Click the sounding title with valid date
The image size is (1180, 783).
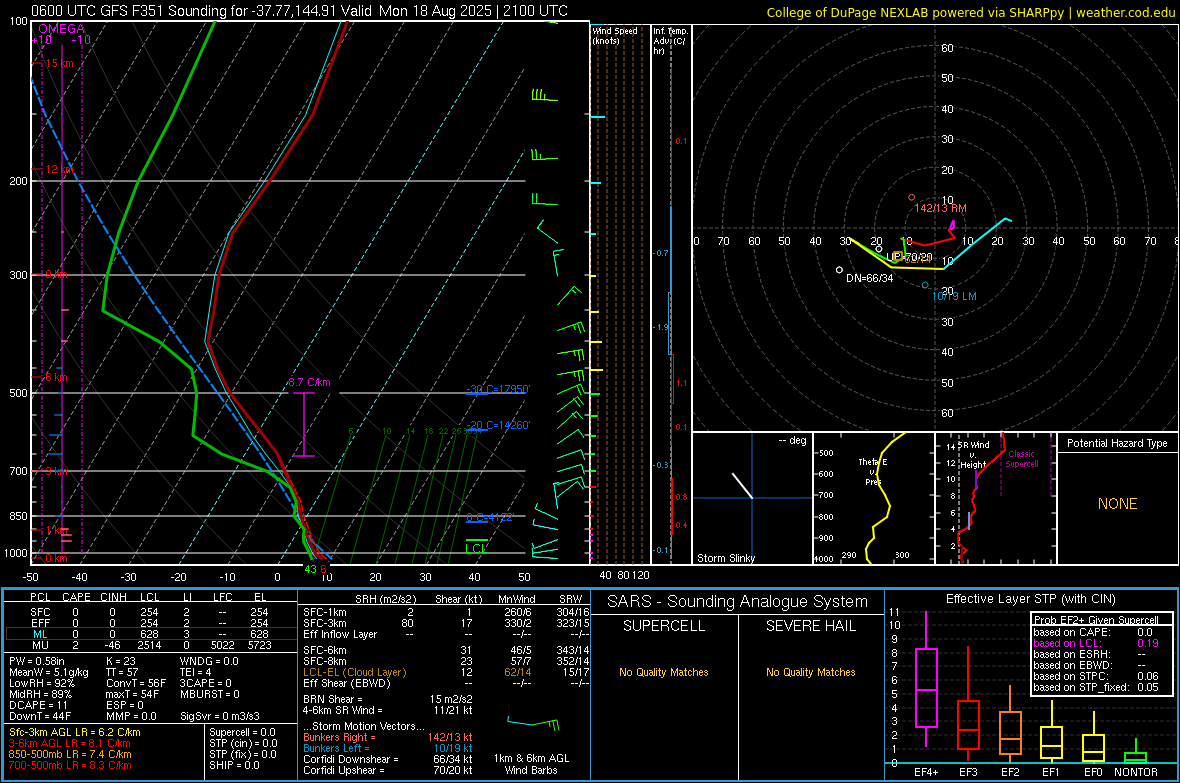[x=300, y=11]
